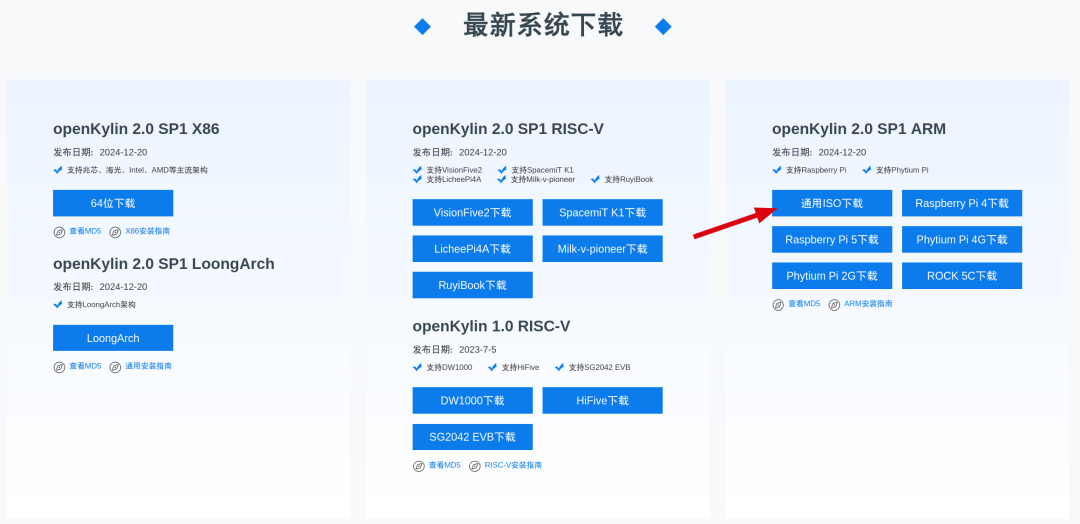Click checkmark next to 支持Raspberry Pi
The width and height of the screenshot is (1080, 524).
[x=777, y=169]
